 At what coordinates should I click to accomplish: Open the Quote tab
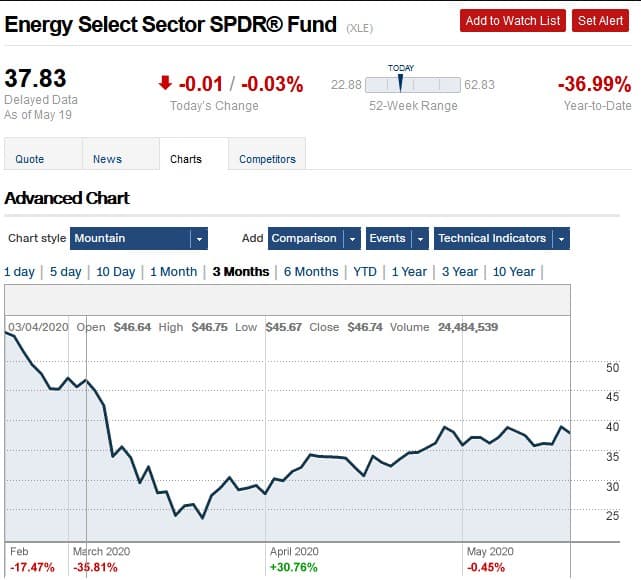pos(29,159)
